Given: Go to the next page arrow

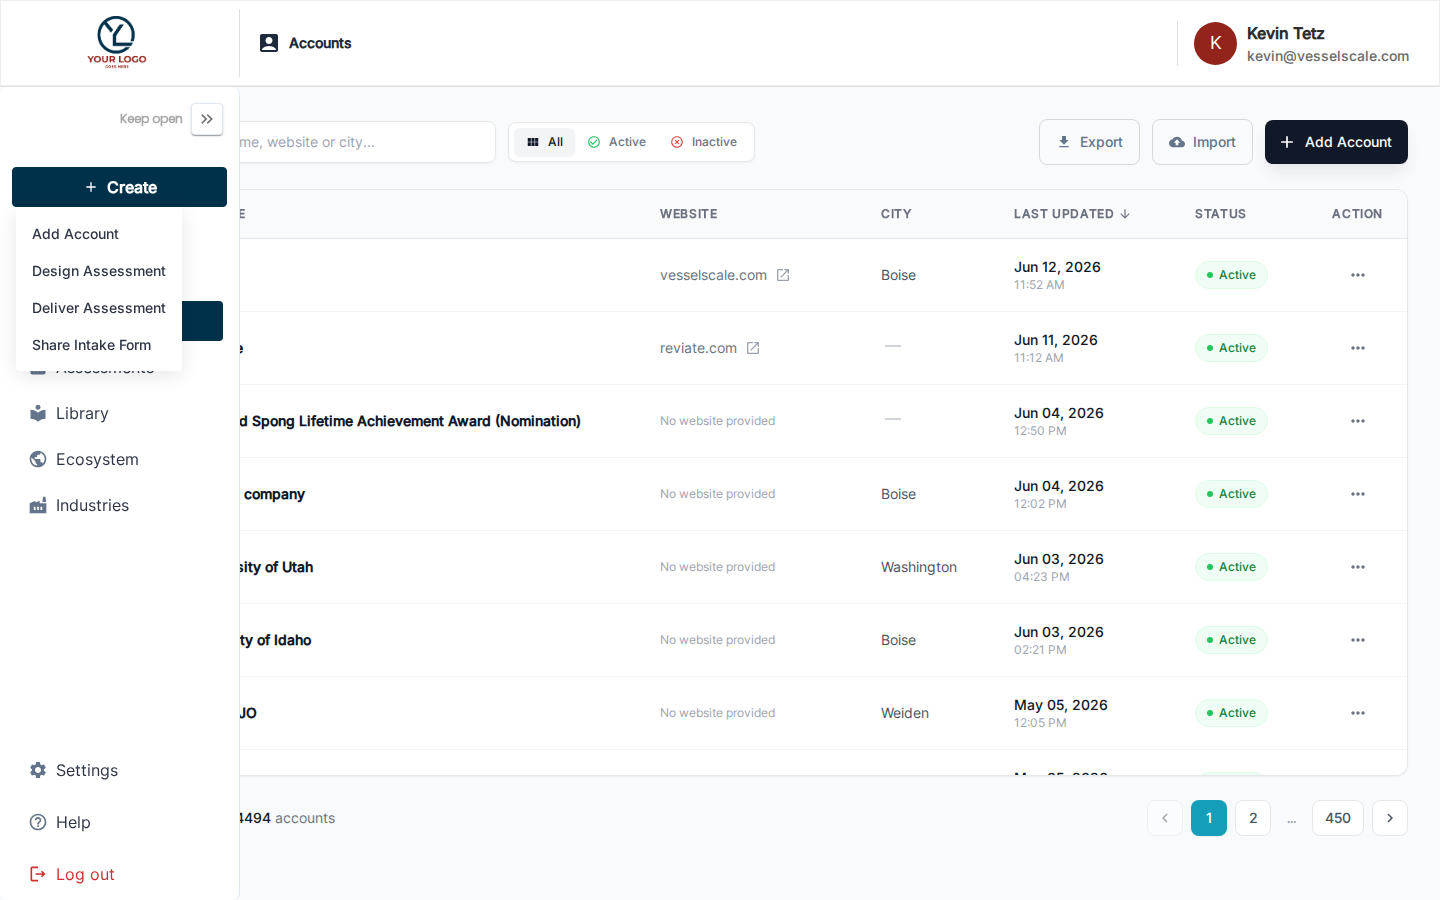Looking at the screenshot, I should 1390,818.
